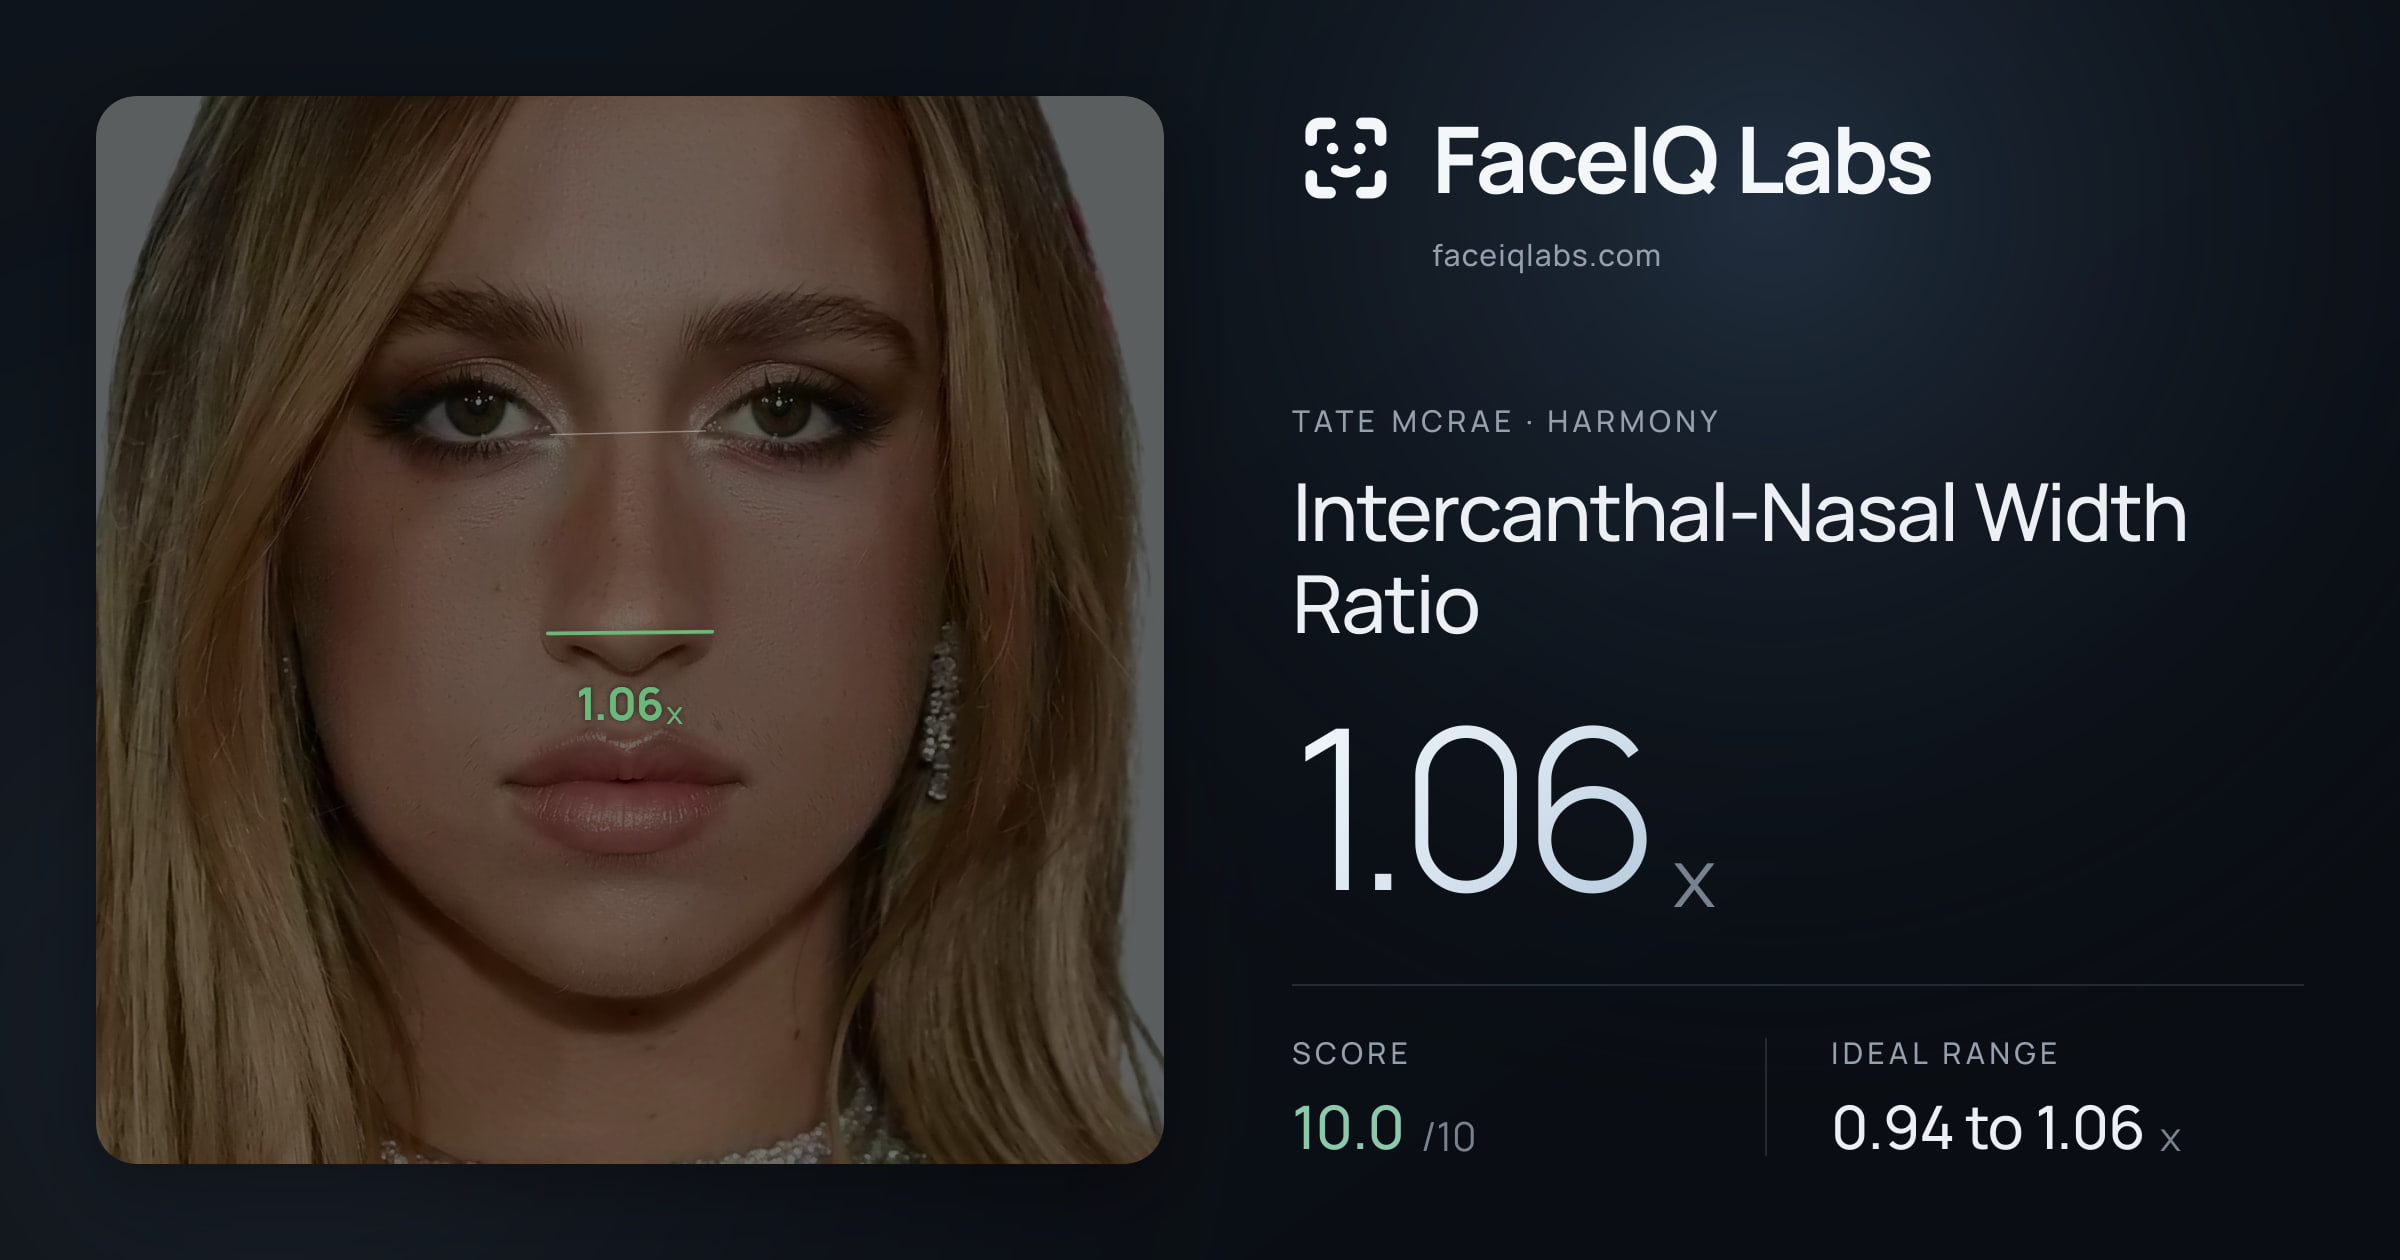
Task: Click the intercanthal measurement line between eyes
Action: click(x=630, y=433)
